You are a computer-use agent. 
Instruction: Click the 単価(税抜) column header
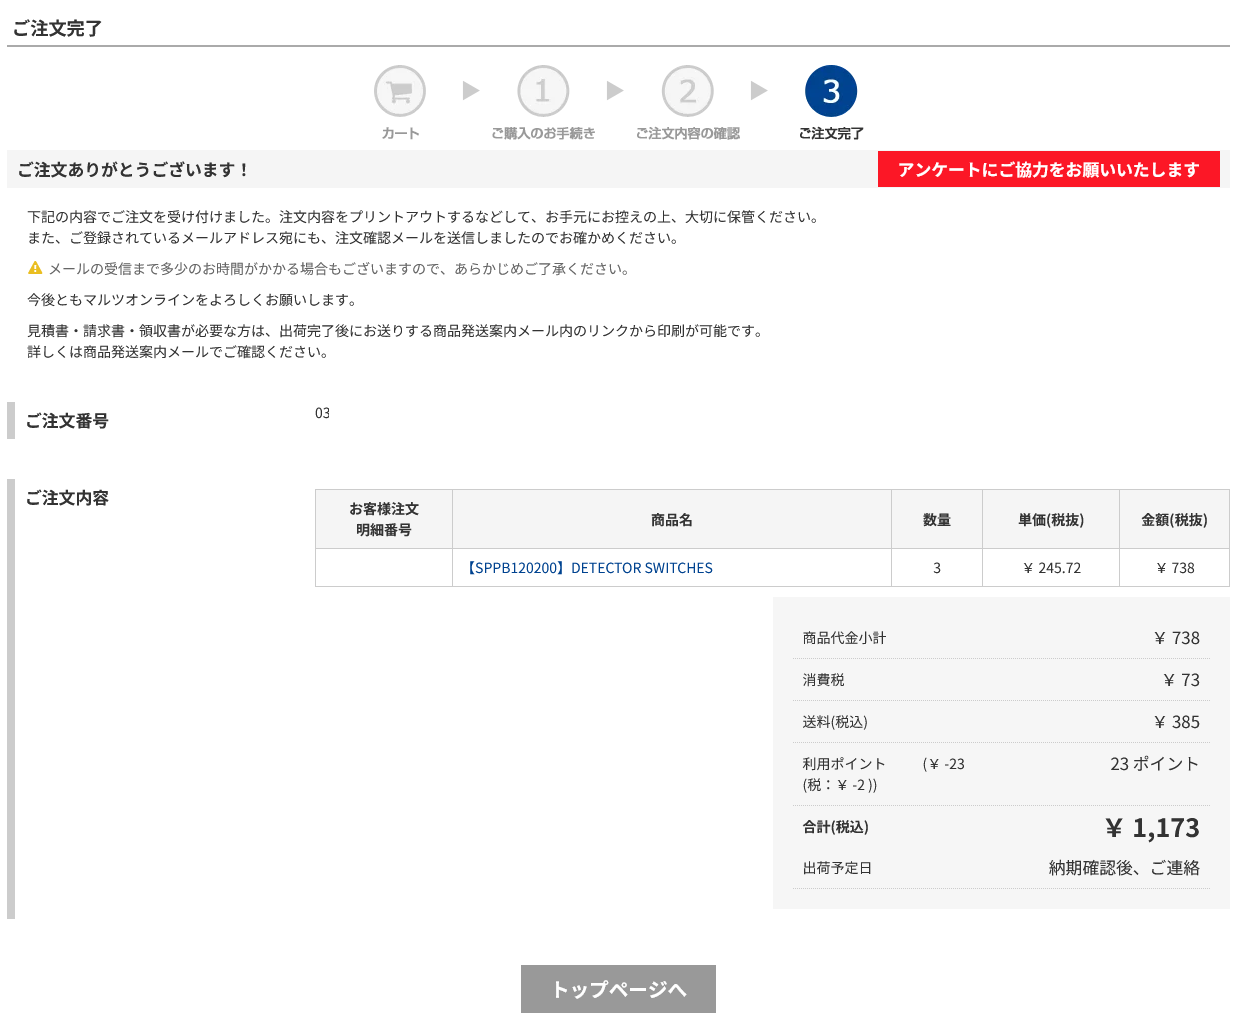tap(1050, 520)
